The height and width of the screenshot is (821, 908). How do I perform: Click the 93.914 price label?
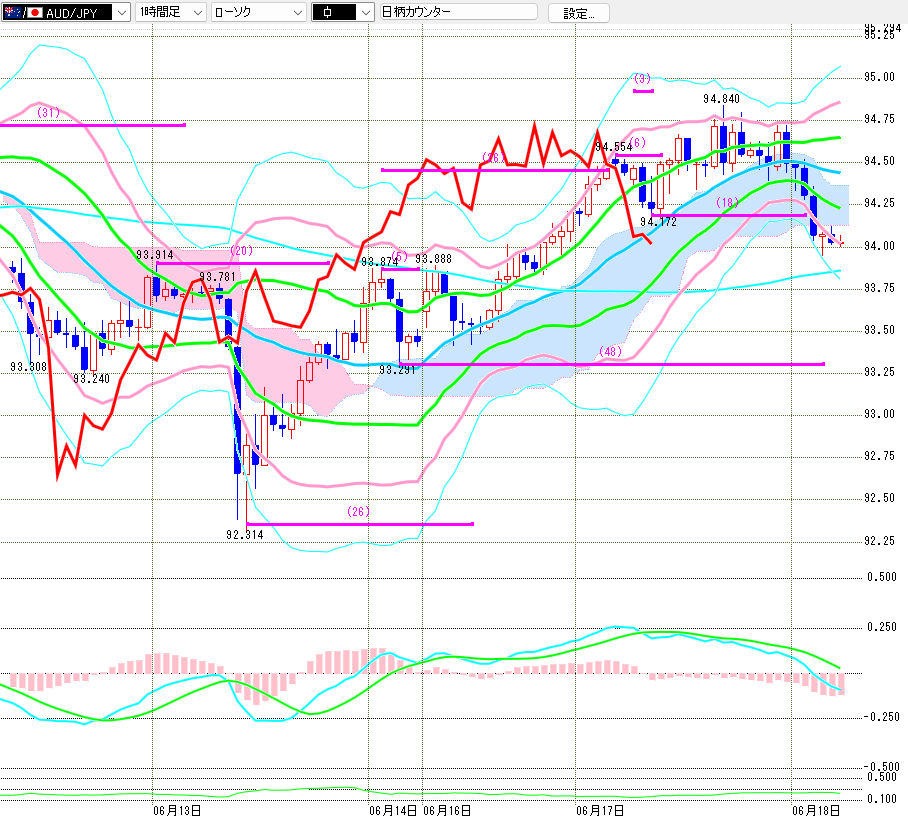tap(155, 255)
